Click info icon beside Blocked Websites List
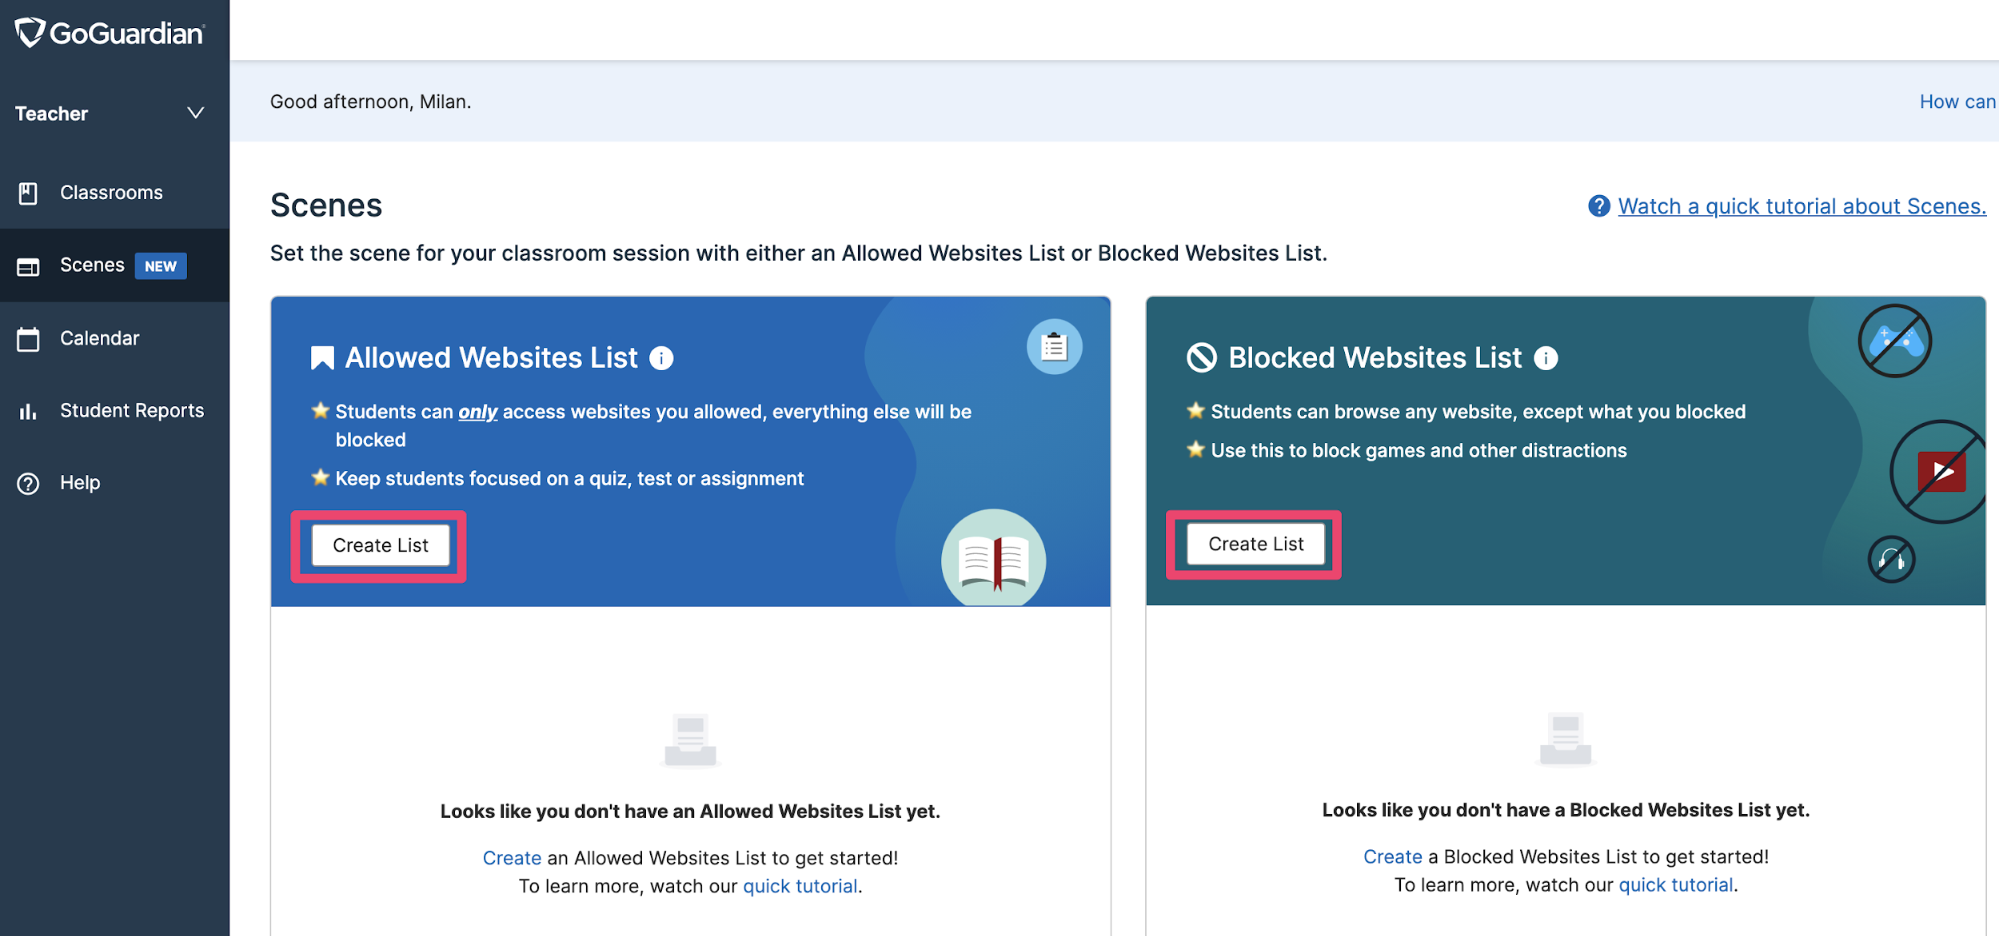This screenshot has width=1999, height=936. pyautogui.click(x=1546, y=358)
